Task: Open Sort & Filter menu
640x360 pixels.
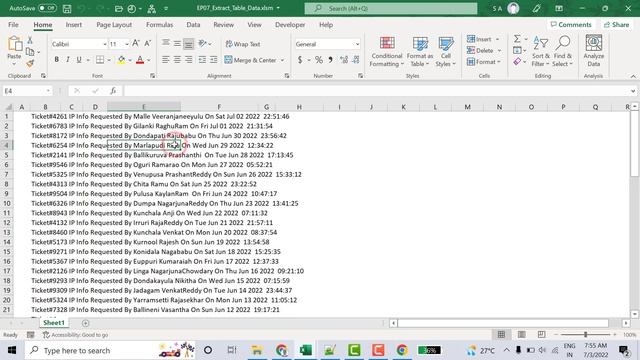Action: click(541, 52)
